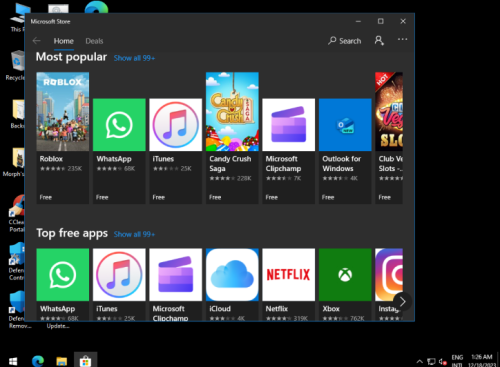Click the 228K rating under Candy Crush
This screenshot has height=367, width=500.
[244, 178]
